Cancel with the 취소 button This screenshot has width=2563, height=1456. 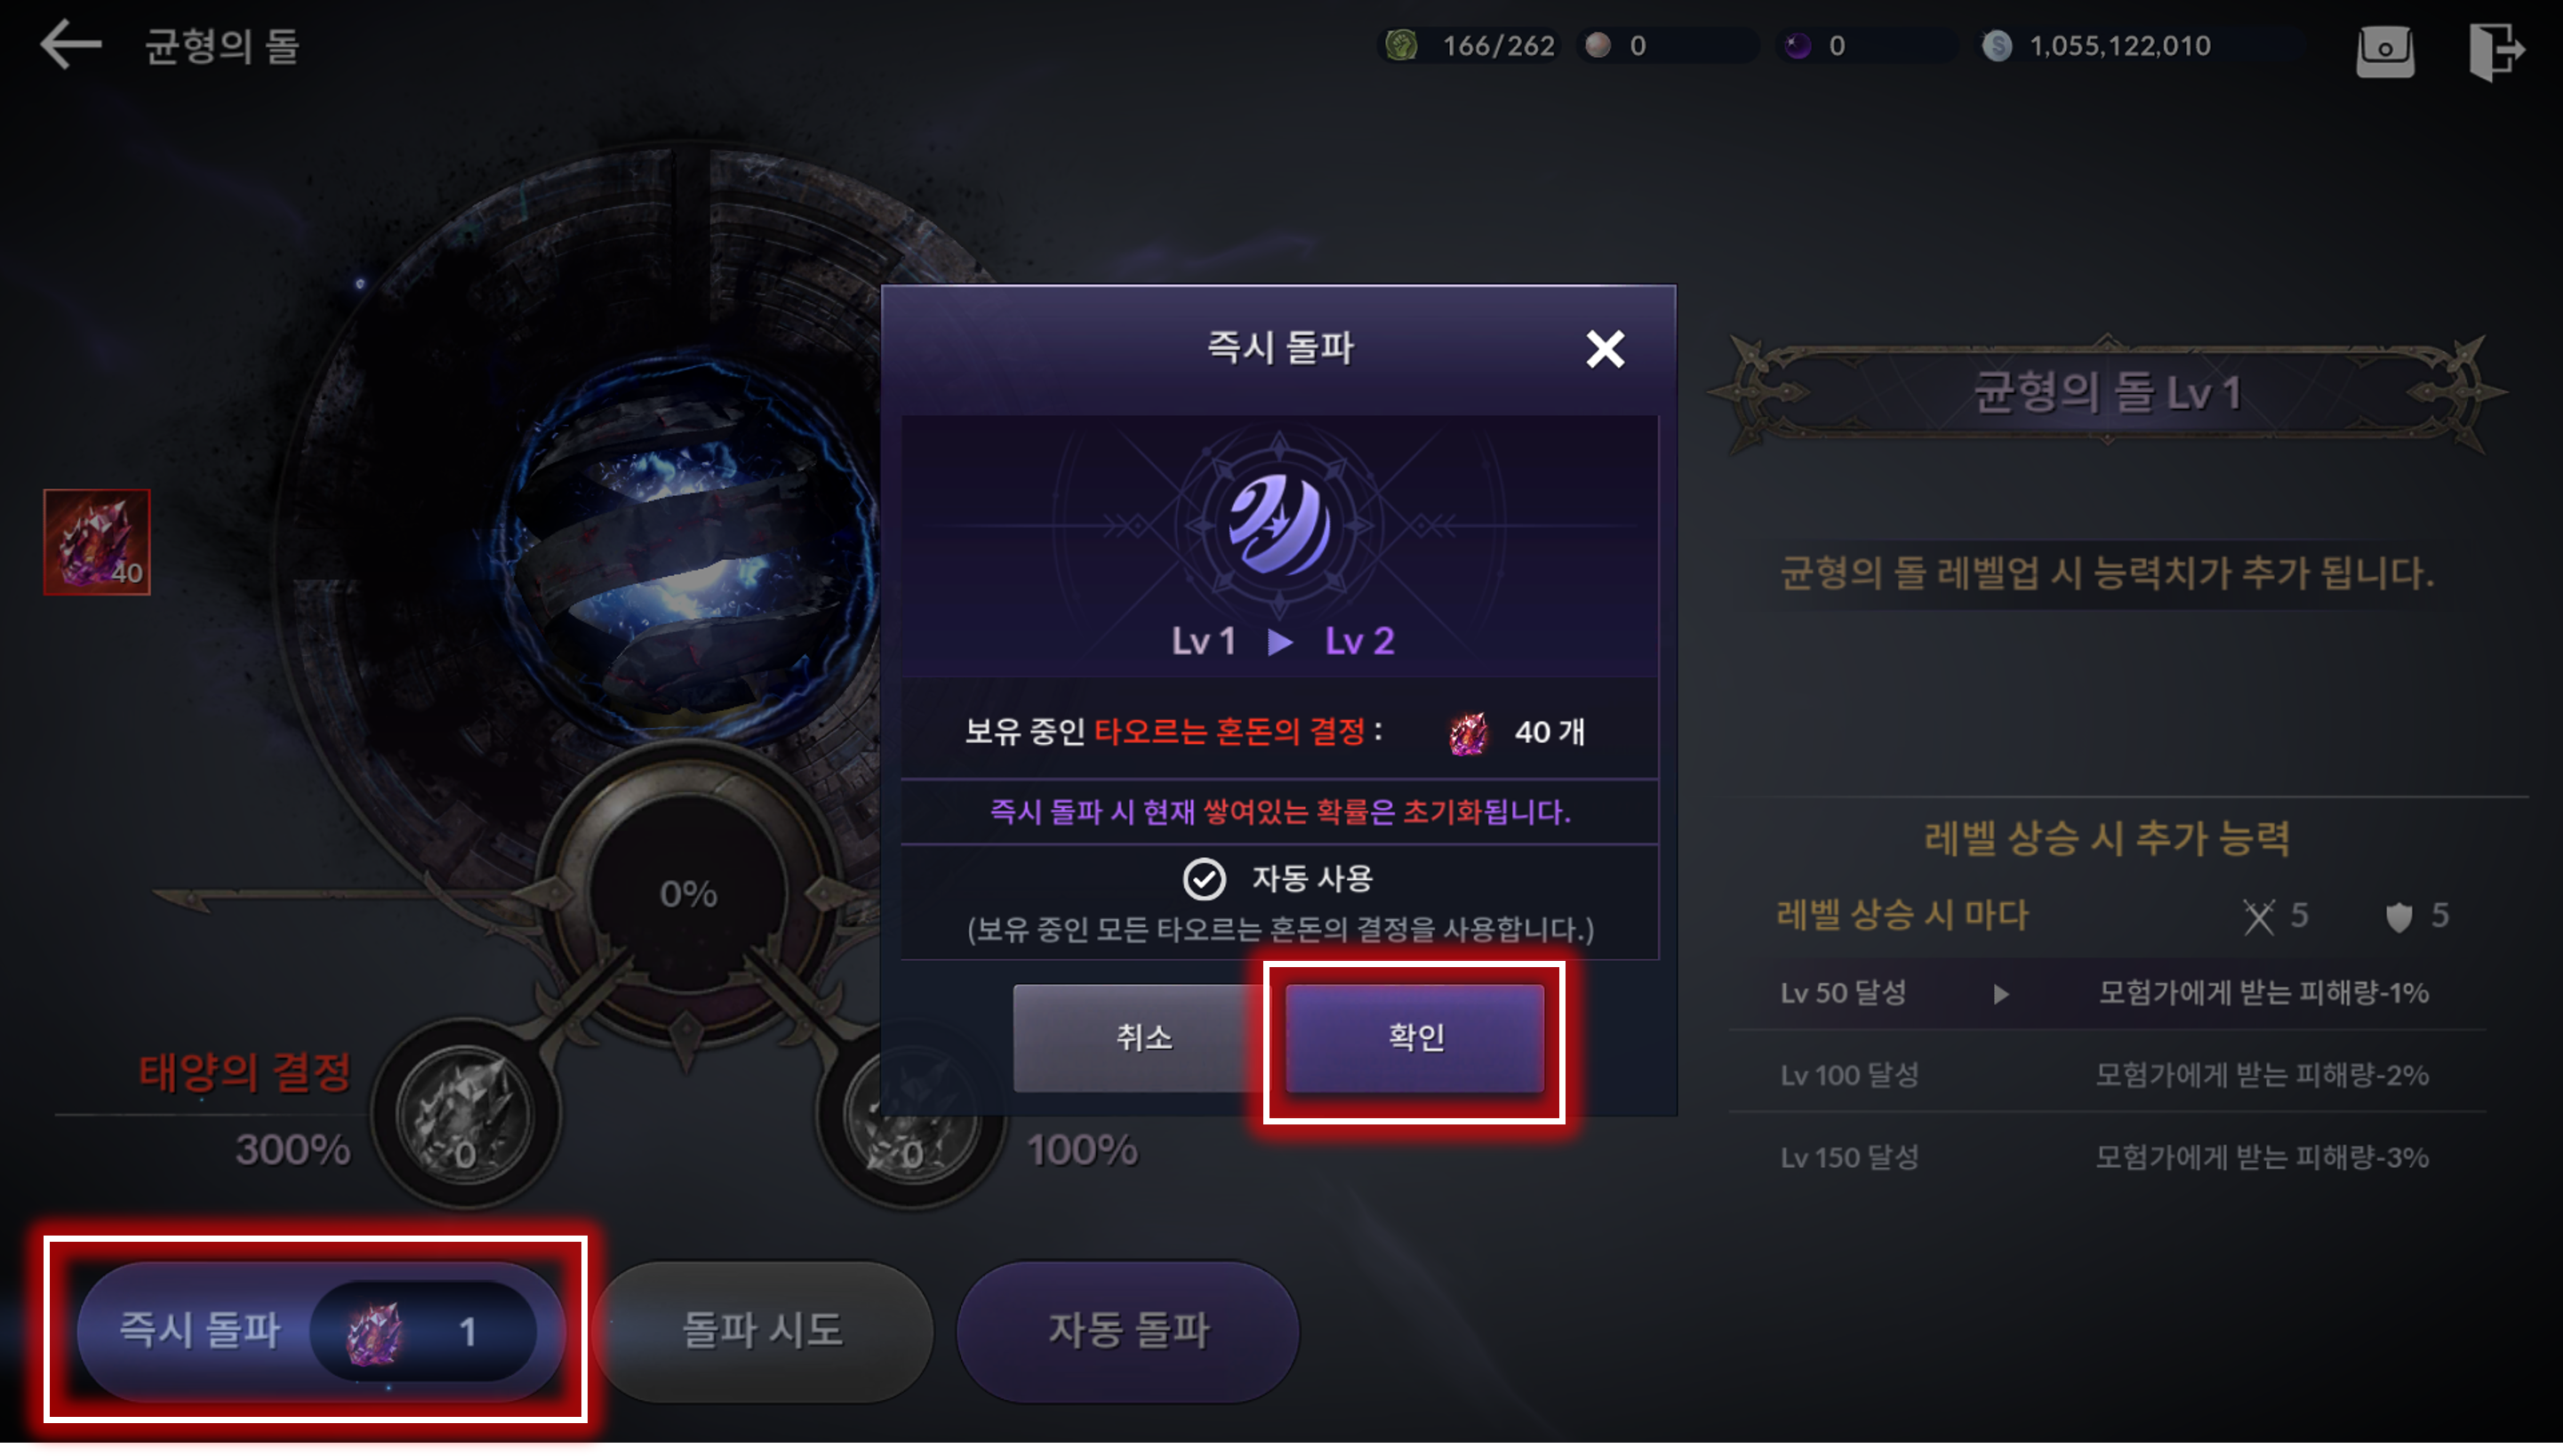[1142, 1037]
